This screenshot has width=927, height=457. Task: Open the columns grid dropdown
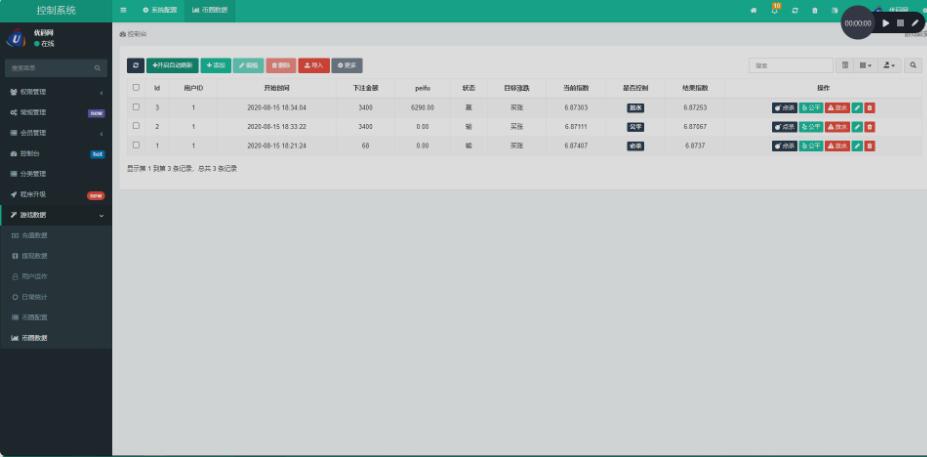(x=865, y=65)
